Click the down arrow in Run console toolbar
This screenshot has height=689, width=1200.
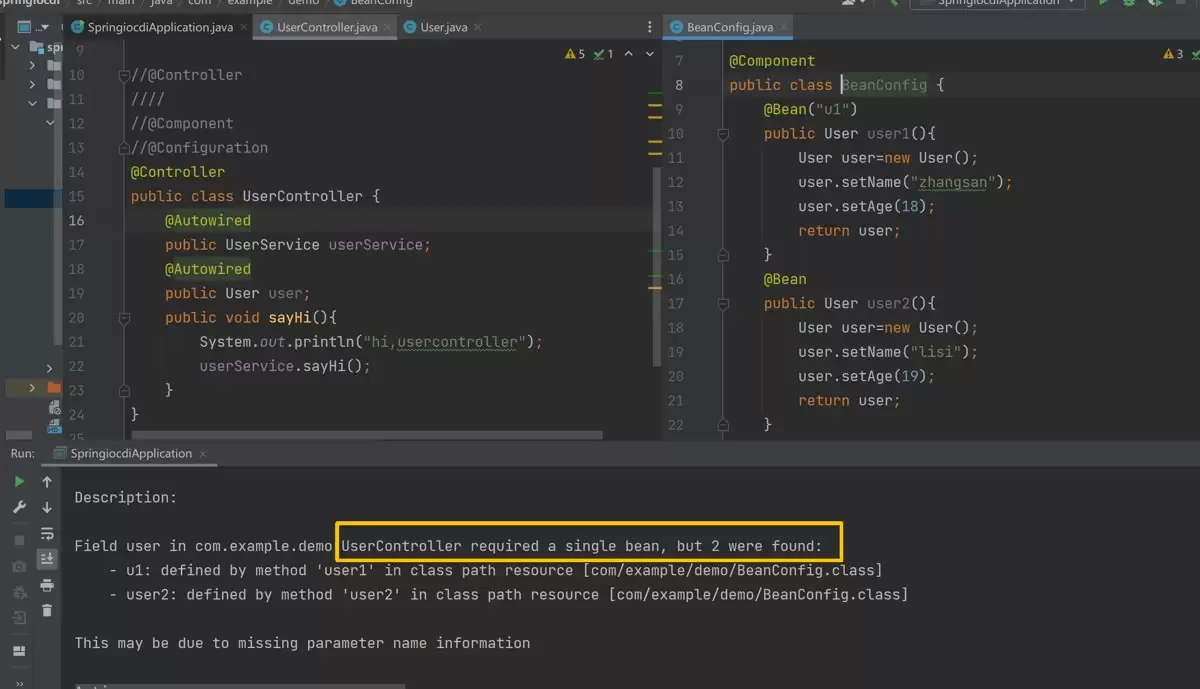click(47, 508)
